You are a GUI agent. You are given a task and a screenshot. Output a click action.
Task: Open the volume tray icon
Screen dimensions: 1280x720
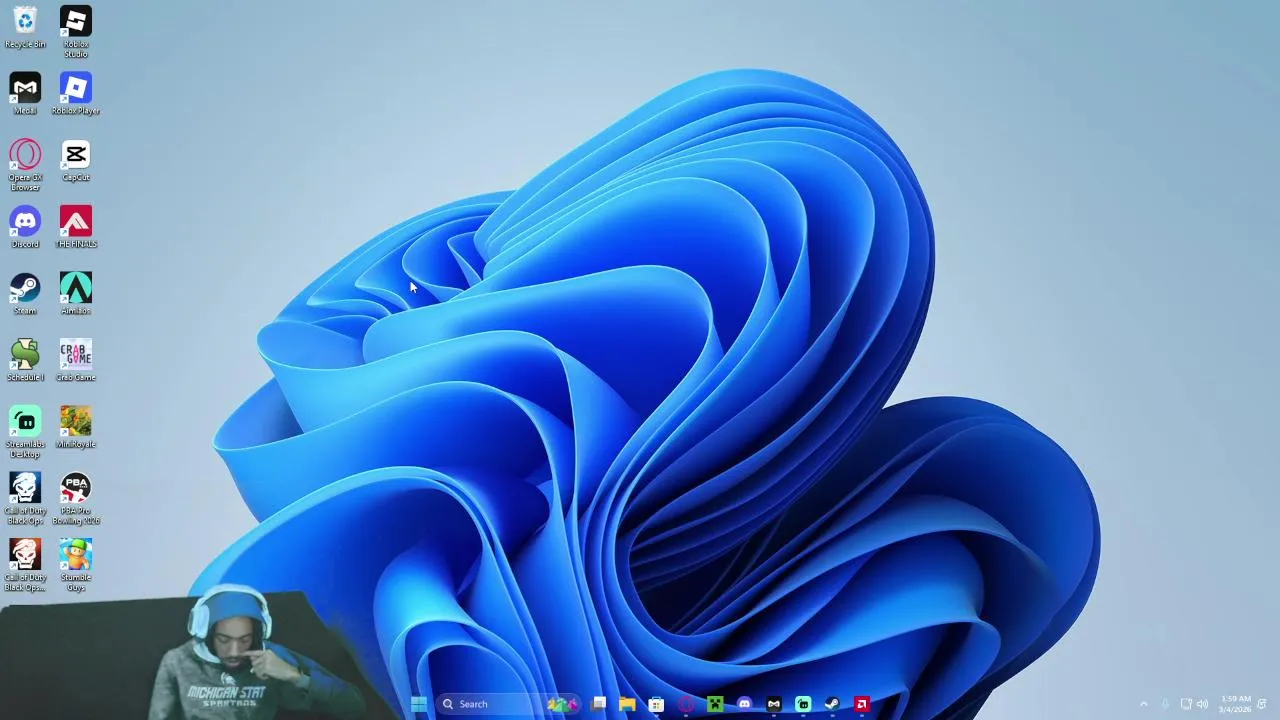coord(1202,704)
